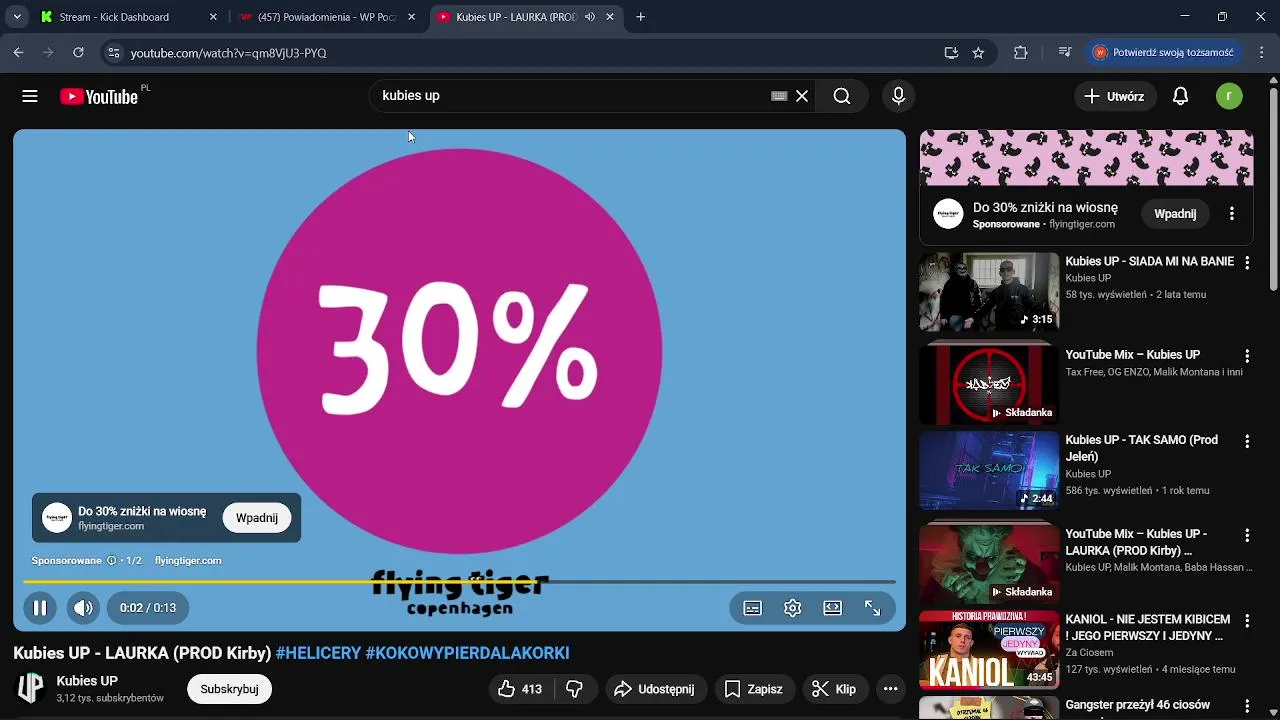Open options for SIADA MI NA BANIE
This screenshot has width=1280, height=720.
point(1247,262)
